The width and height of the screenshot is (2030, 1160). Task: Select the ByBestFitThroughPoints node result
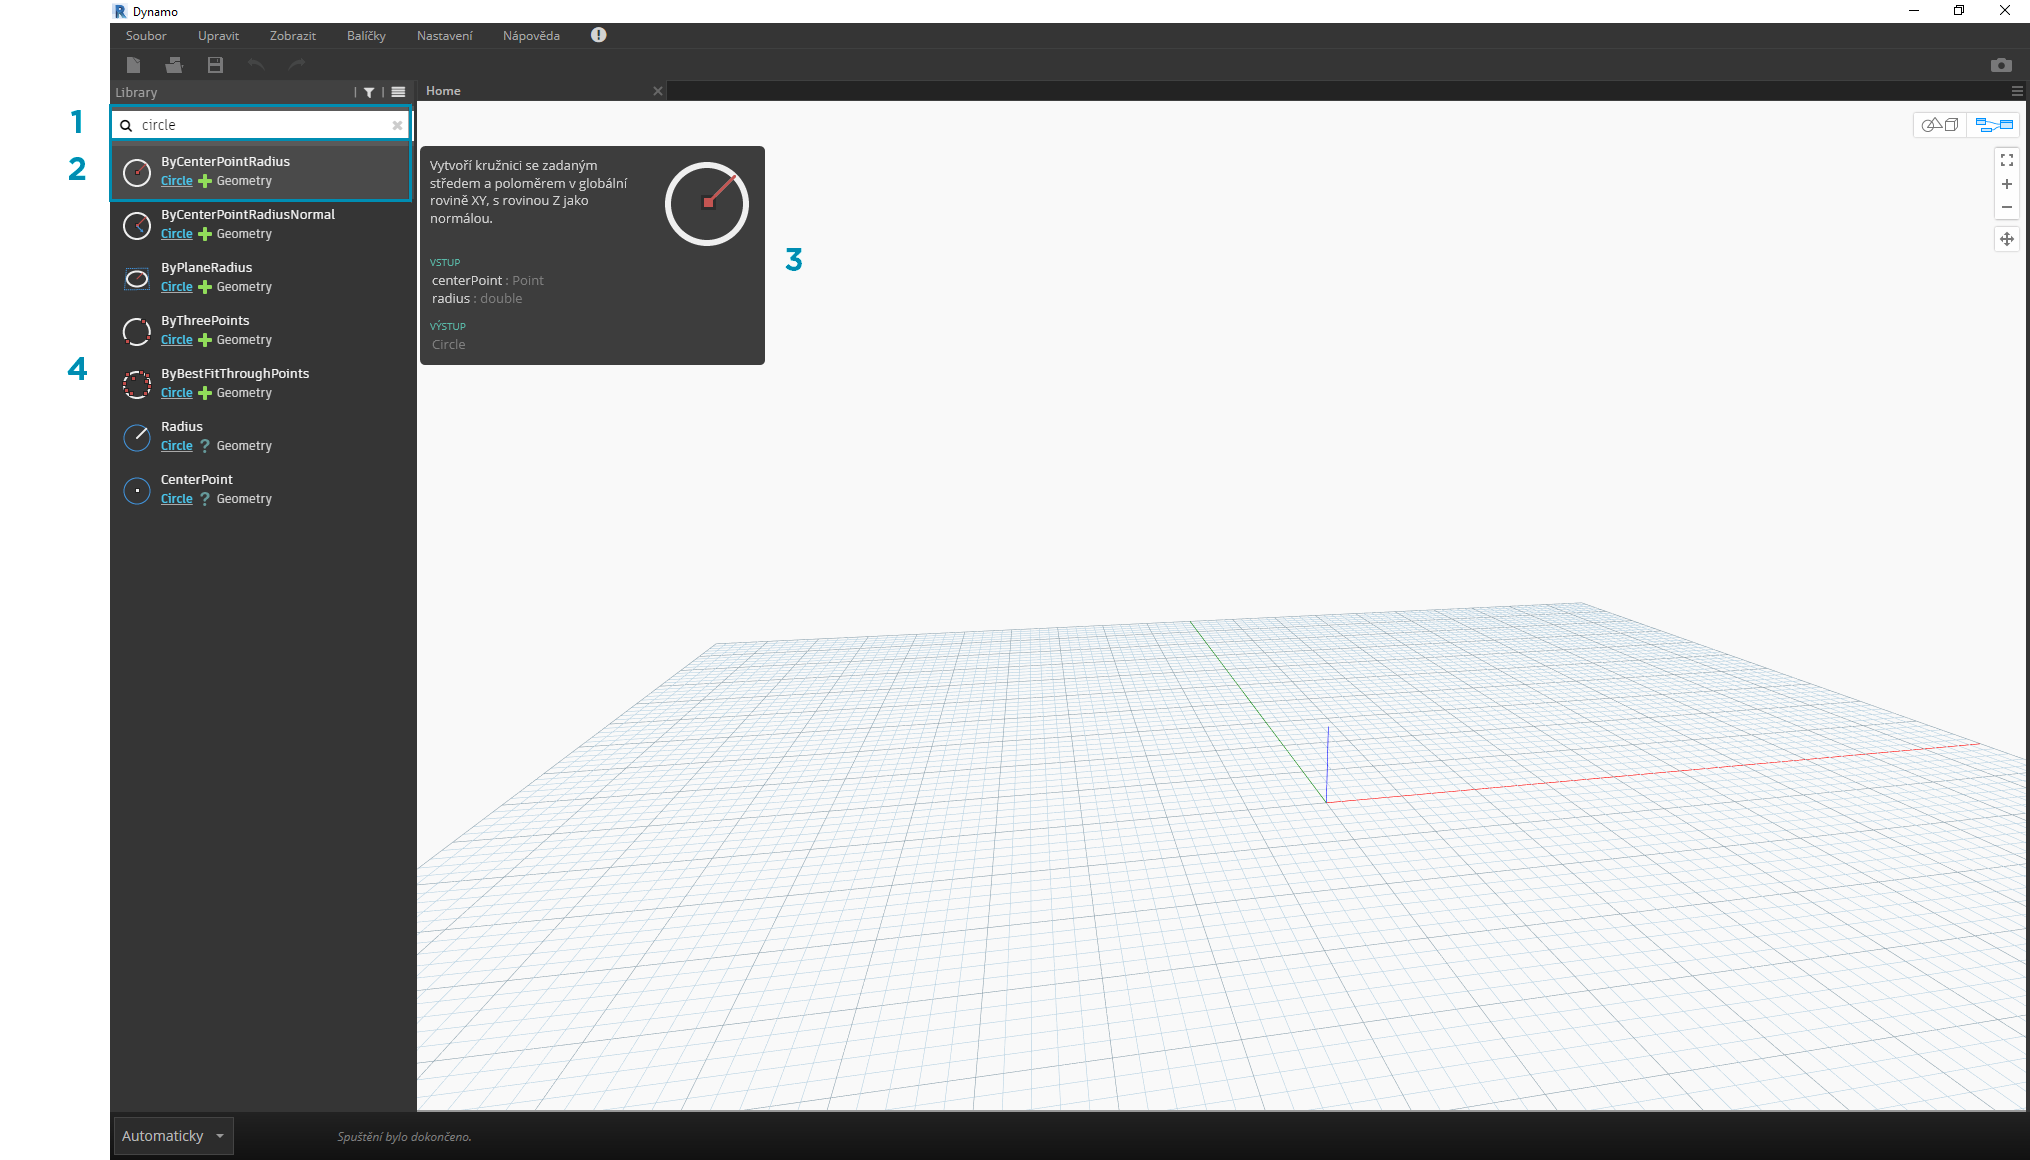point(260,383)
